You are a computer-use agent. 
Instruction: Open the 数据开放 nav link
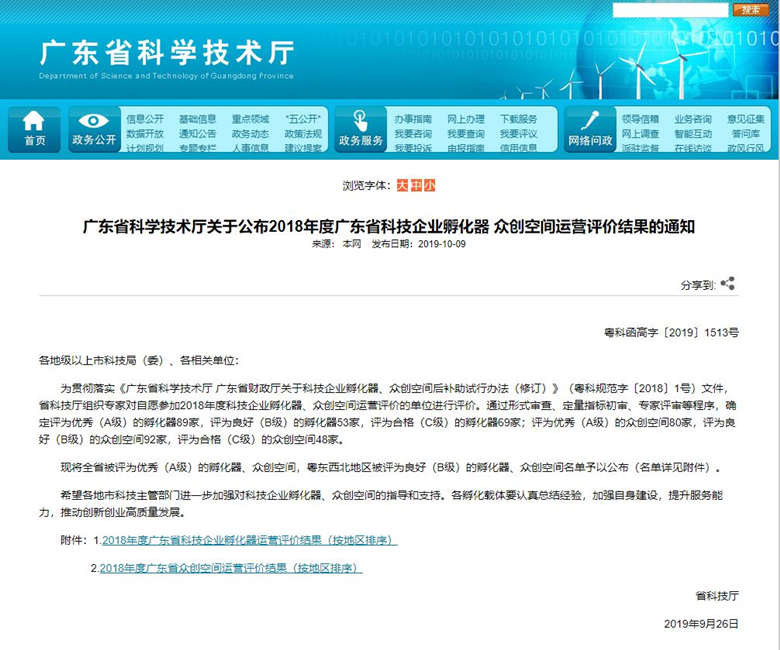click(145, 134)
